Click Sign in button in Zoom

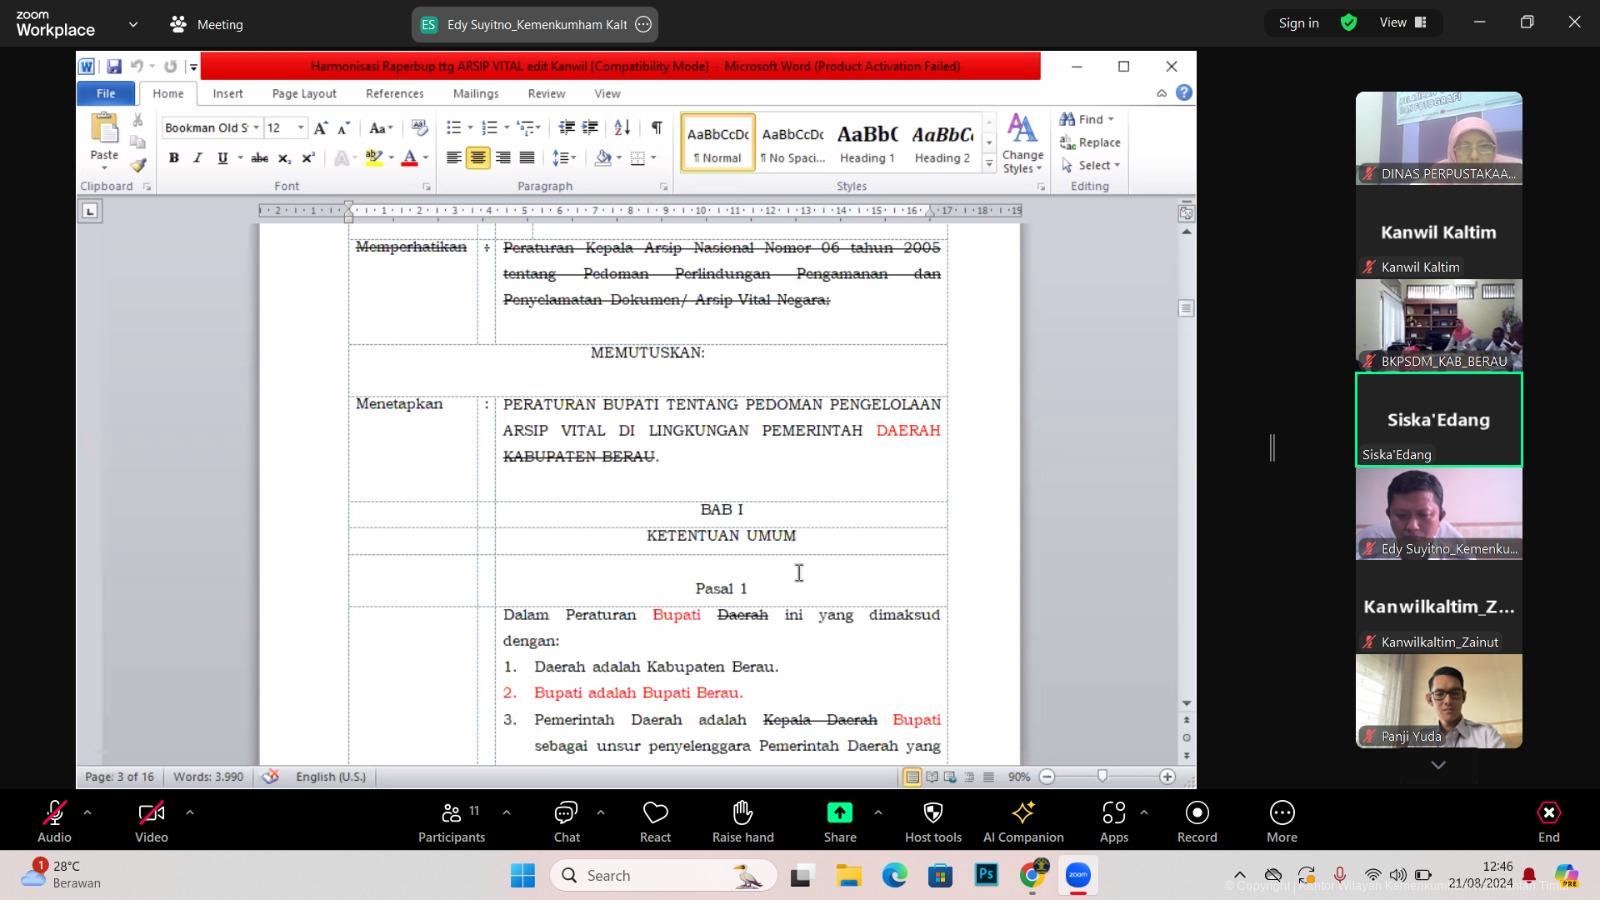tap(1298, 23)
